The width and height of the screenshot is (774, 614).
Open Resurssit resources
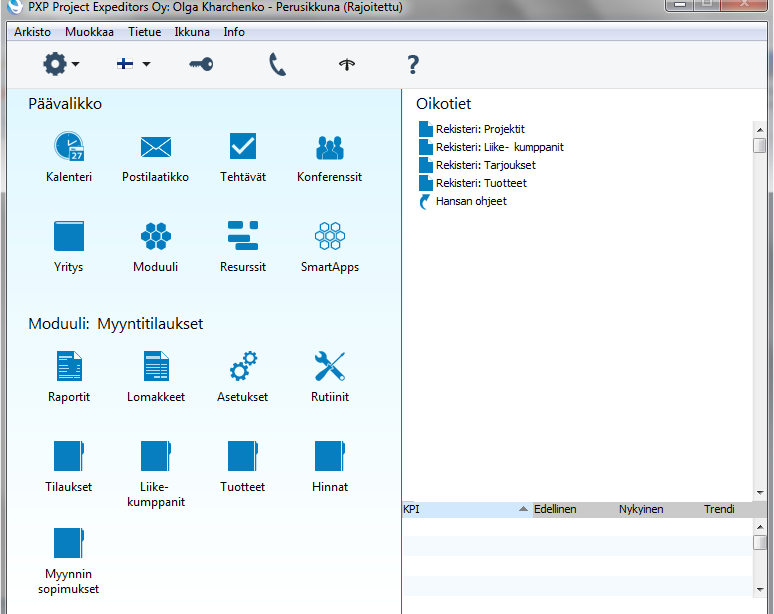coord(243,235)
